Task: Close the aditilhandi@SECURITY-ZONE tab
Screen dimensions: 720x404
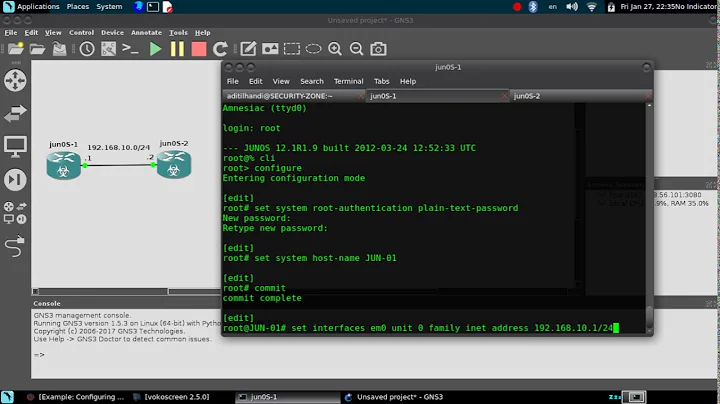Action: pyautogui.click(x=361, y=96)
